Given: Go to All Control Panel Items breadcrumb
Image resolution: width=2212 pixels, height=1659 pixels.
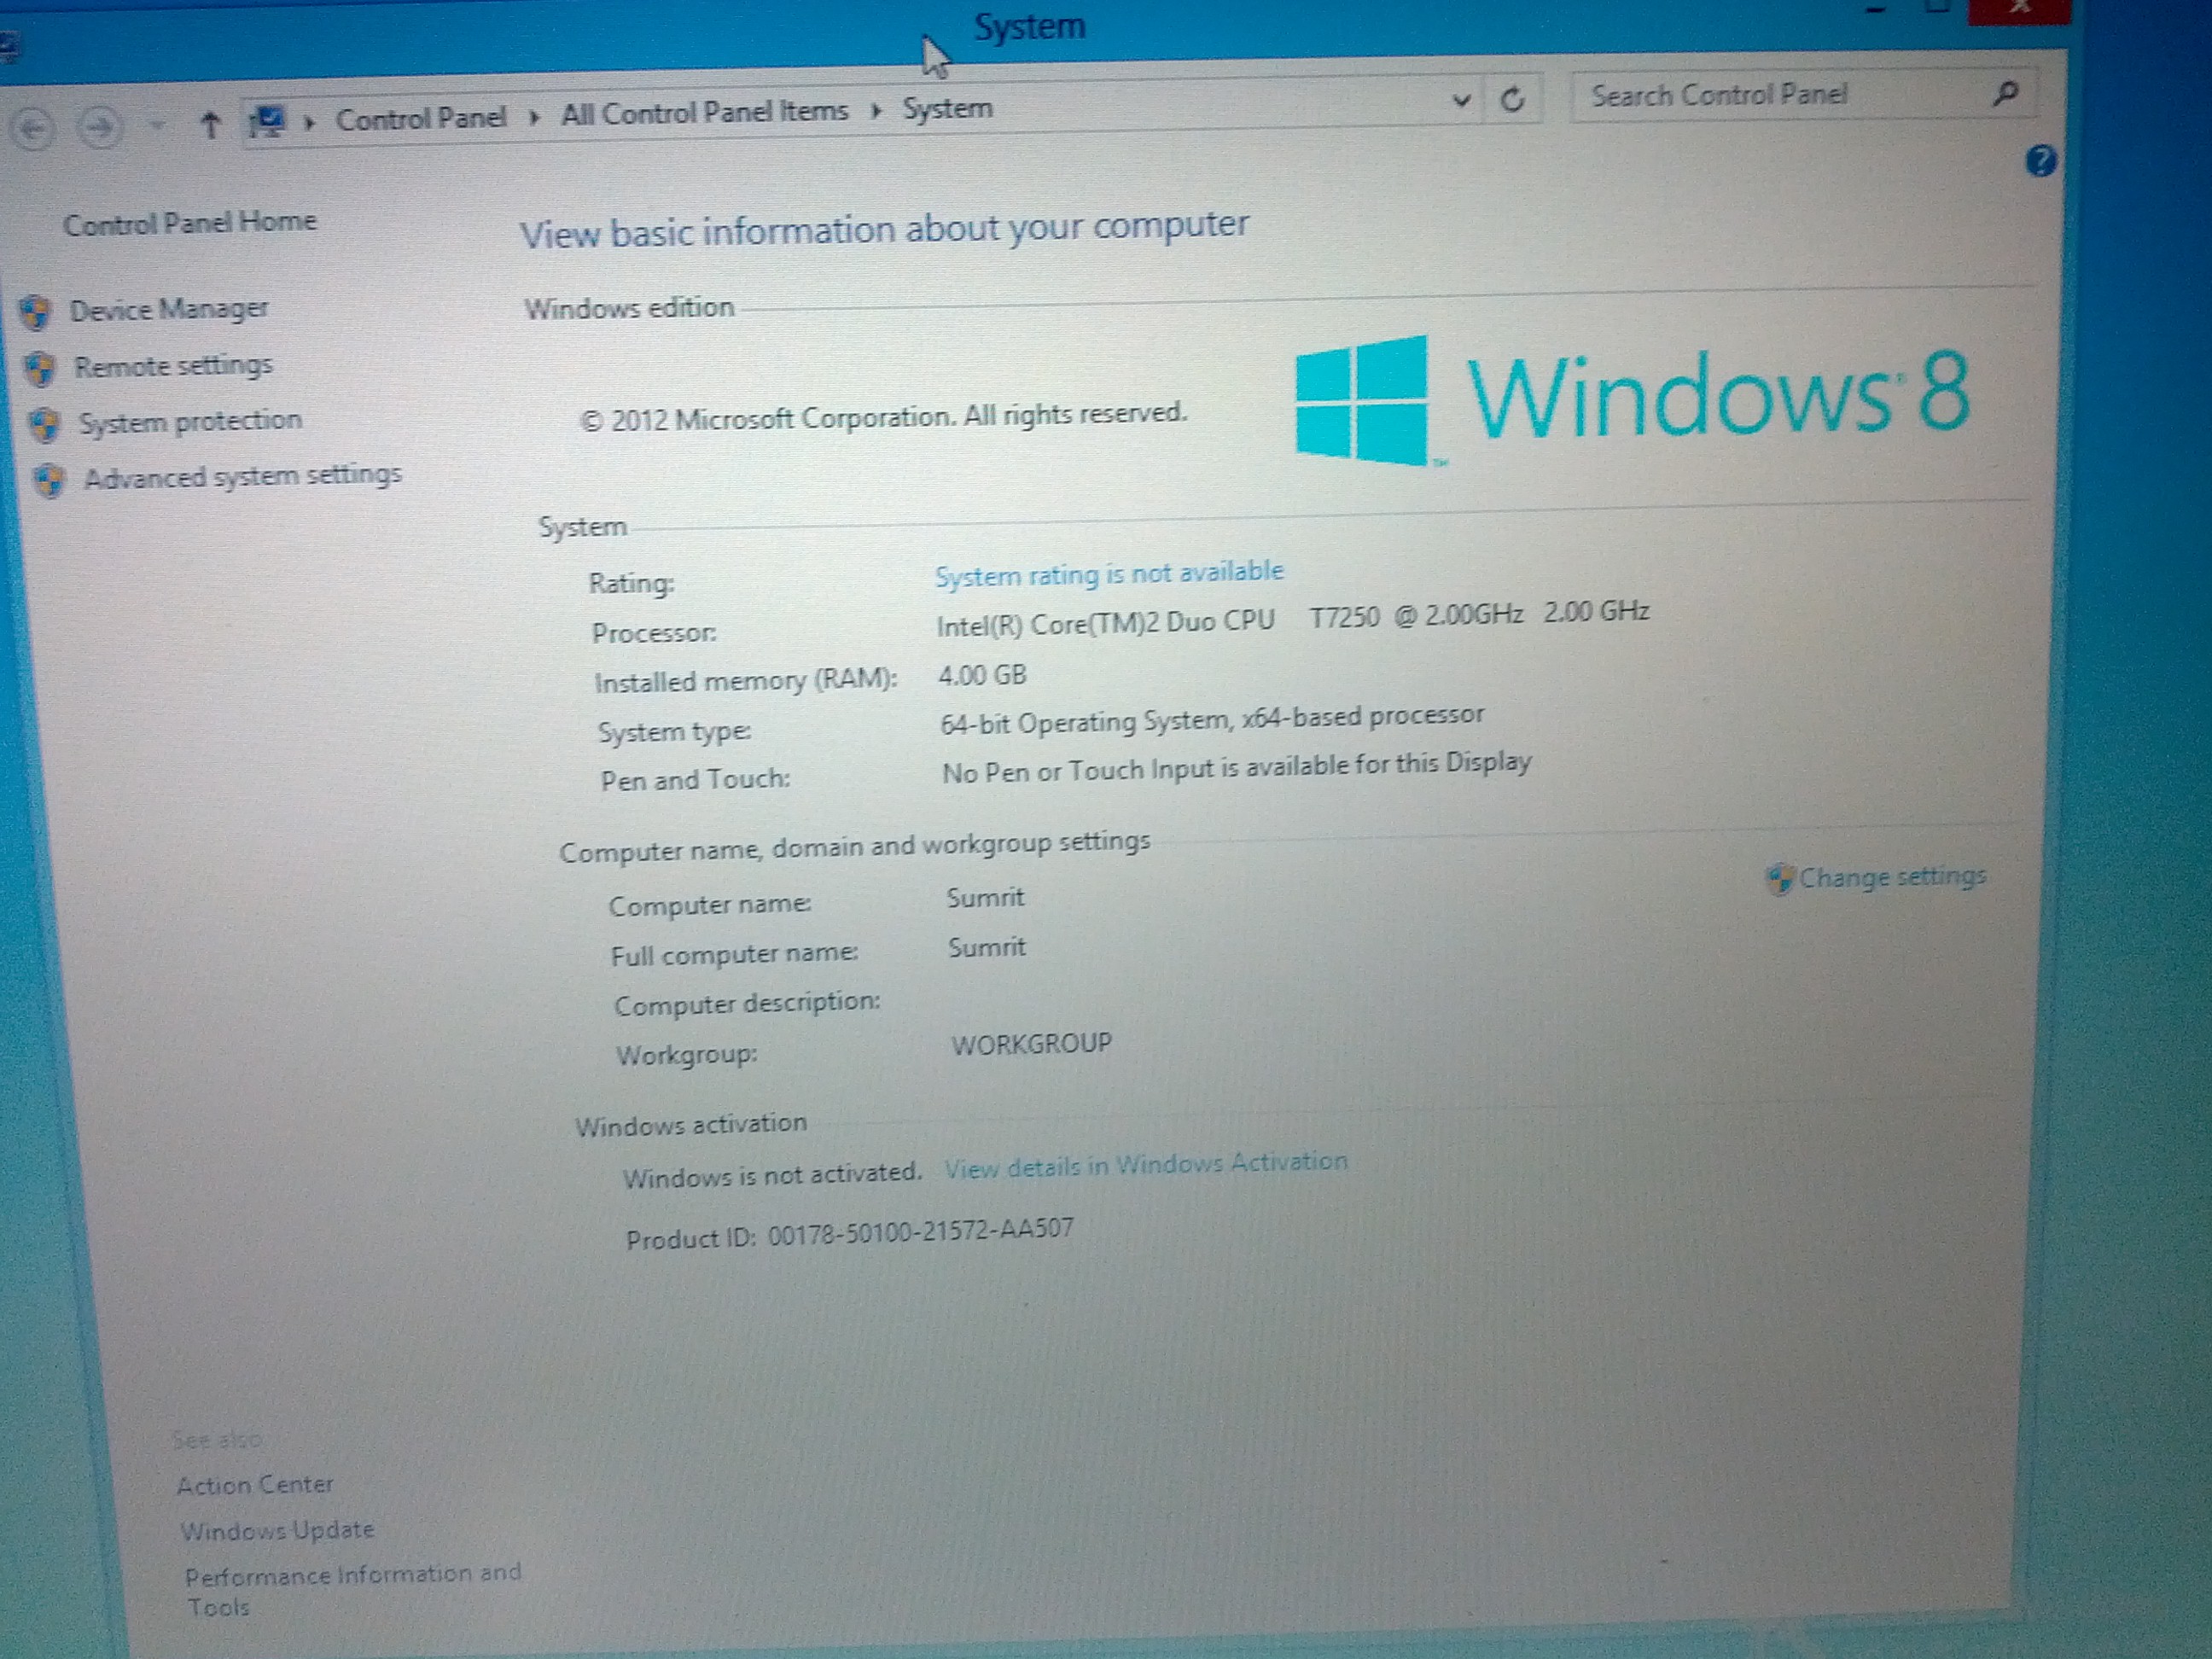Looking at the screenshot, I should pos(704,112).
